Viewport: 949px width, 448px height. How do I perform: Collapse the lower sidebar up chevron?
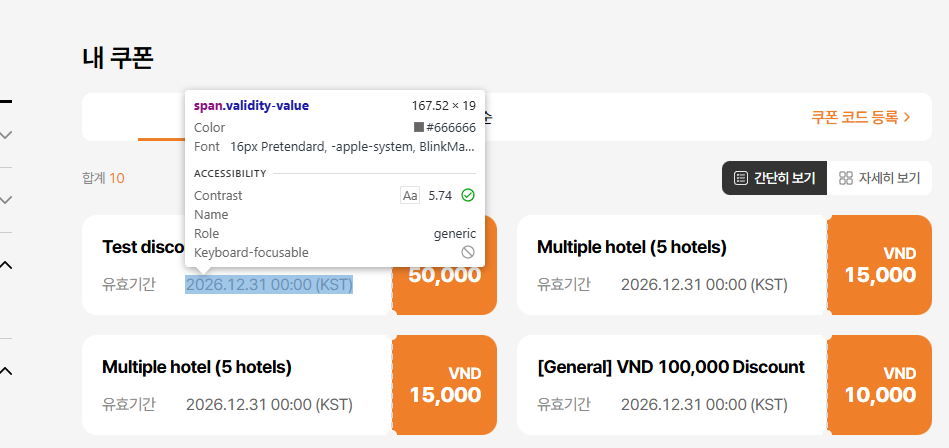click(x=6, y=372)
